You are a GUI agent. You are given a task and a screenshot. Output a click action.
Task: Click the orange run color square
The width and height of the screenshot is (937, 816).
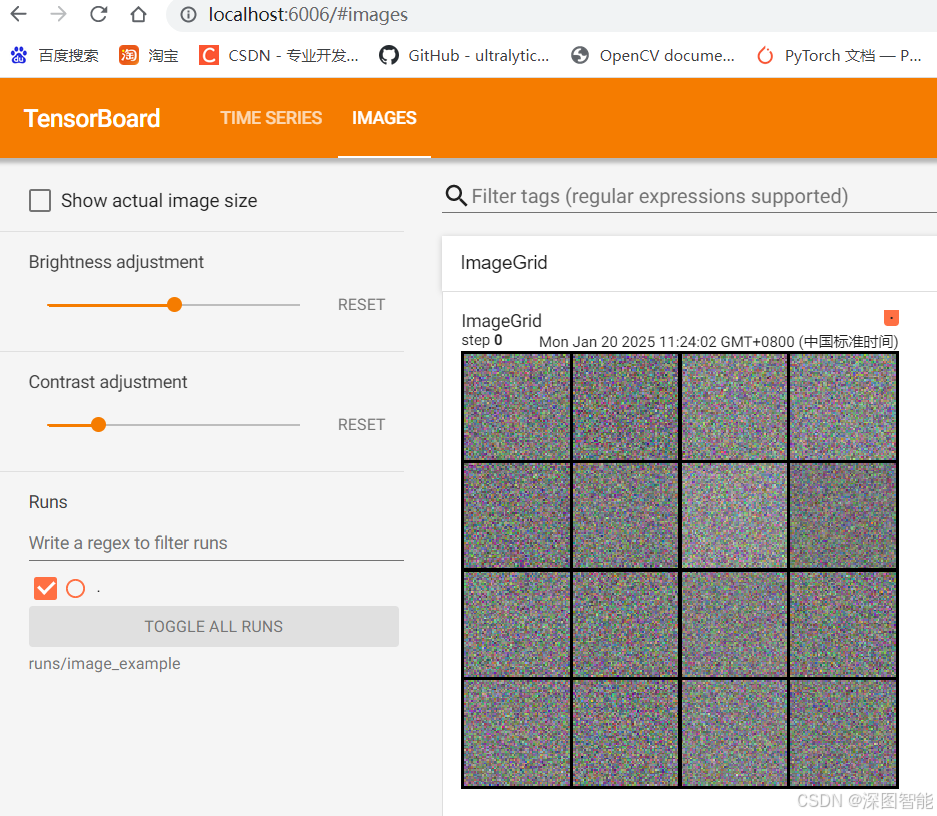(x=891, y=318)
